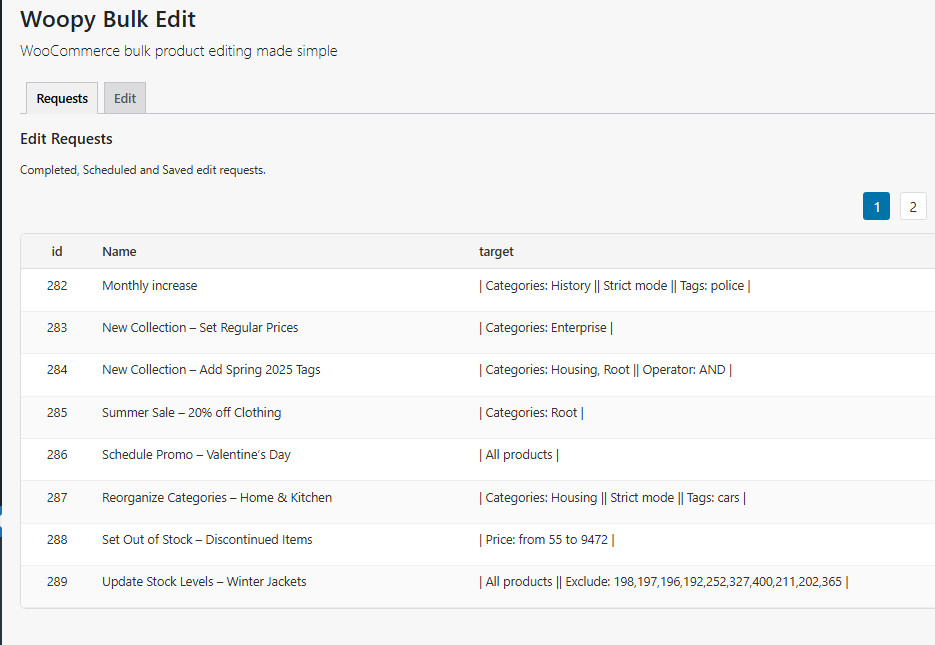935x645 pixels.
Task: Select the Requests tab
Action: [x=61, y=97]
